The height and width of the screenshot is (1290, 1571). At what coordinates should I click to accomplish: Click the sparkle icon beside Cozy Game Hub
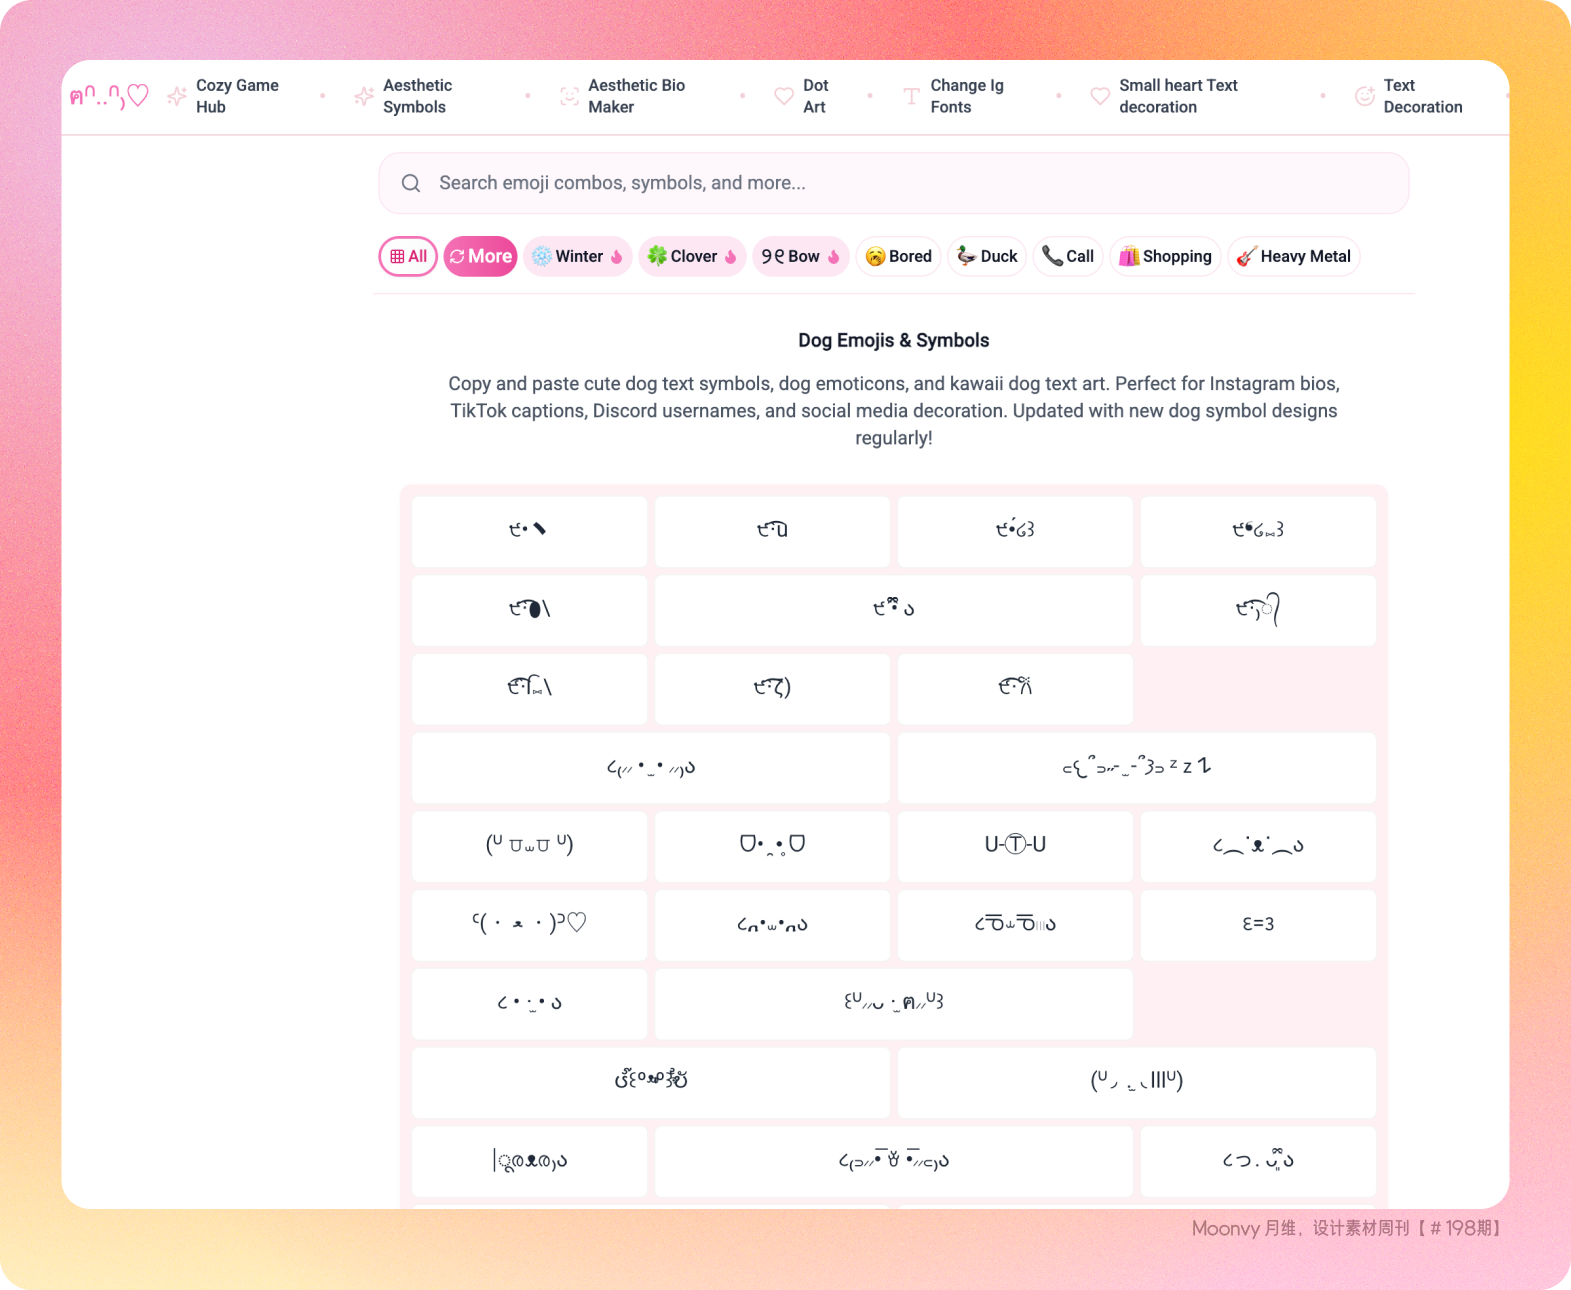(177, 96)
